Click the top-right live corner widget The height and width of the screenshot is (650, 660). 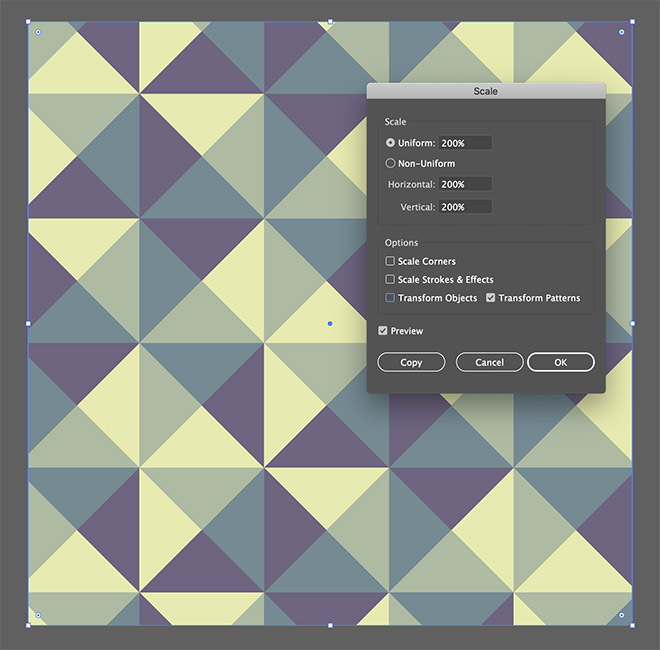(621, 32)
